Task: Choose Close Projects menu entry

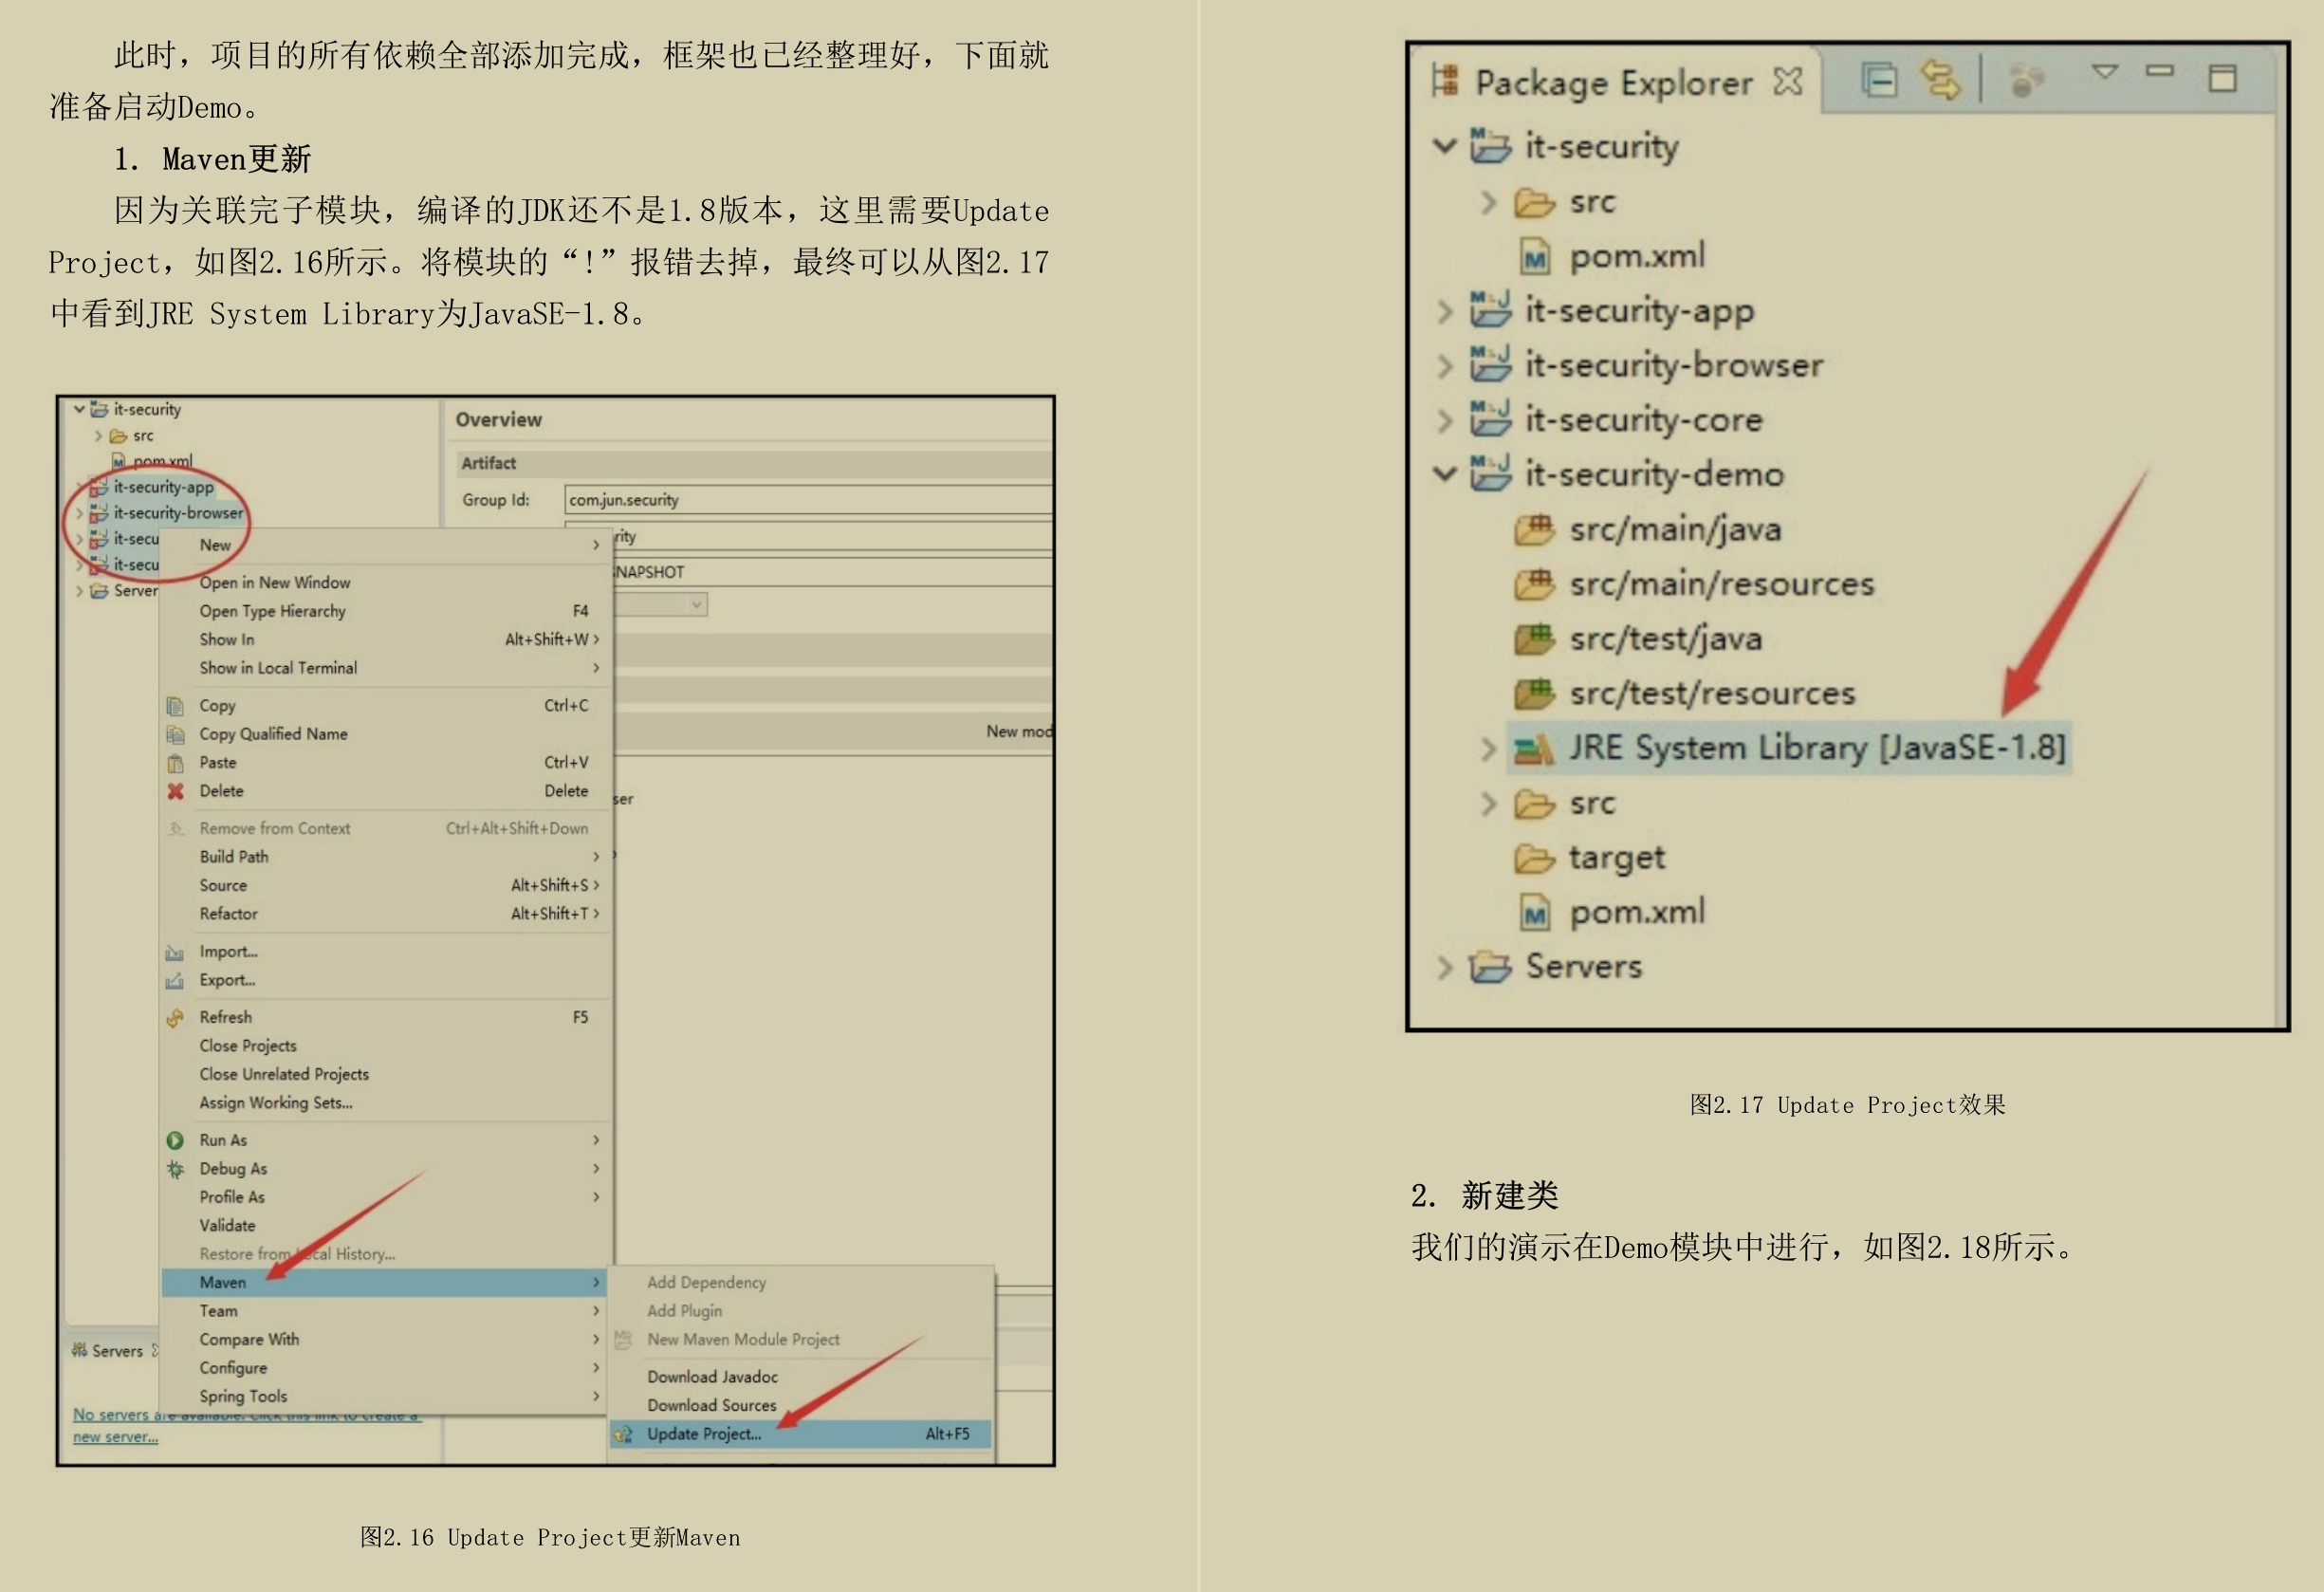Action: click(x=386, y=1046)
